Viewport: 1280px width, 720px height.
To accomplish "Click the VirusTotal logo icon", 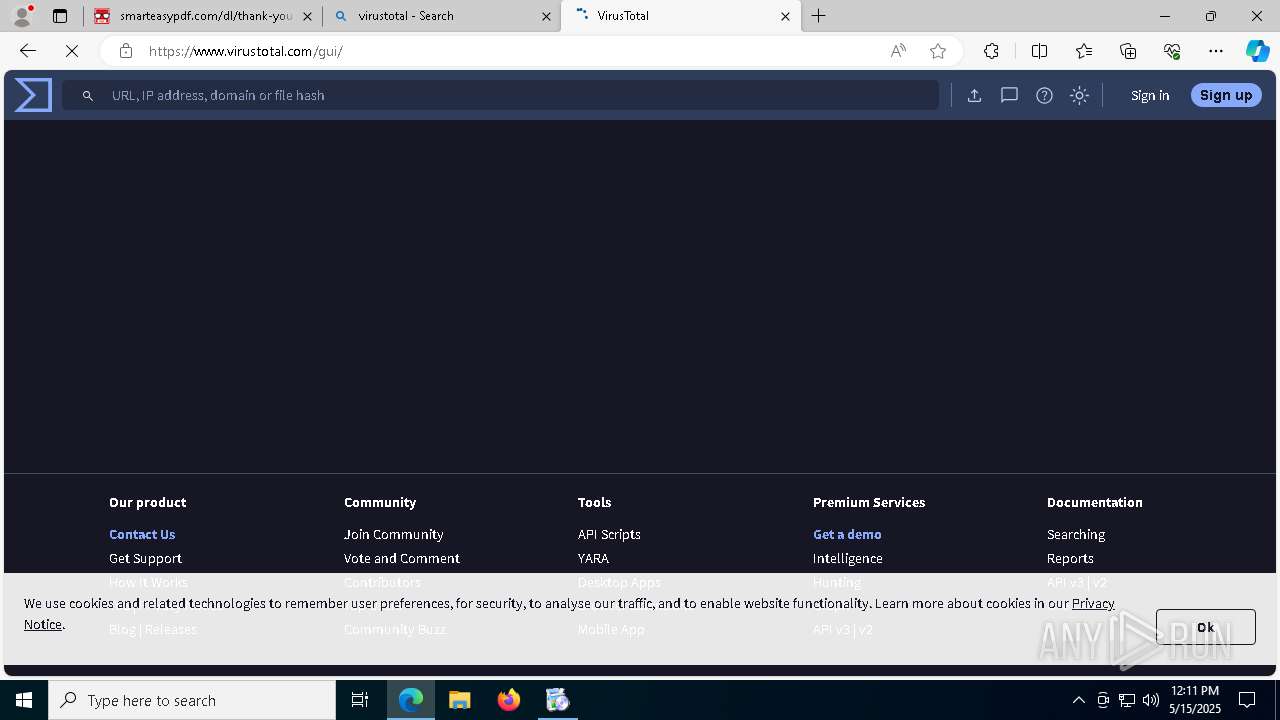I will click(33, 95).
